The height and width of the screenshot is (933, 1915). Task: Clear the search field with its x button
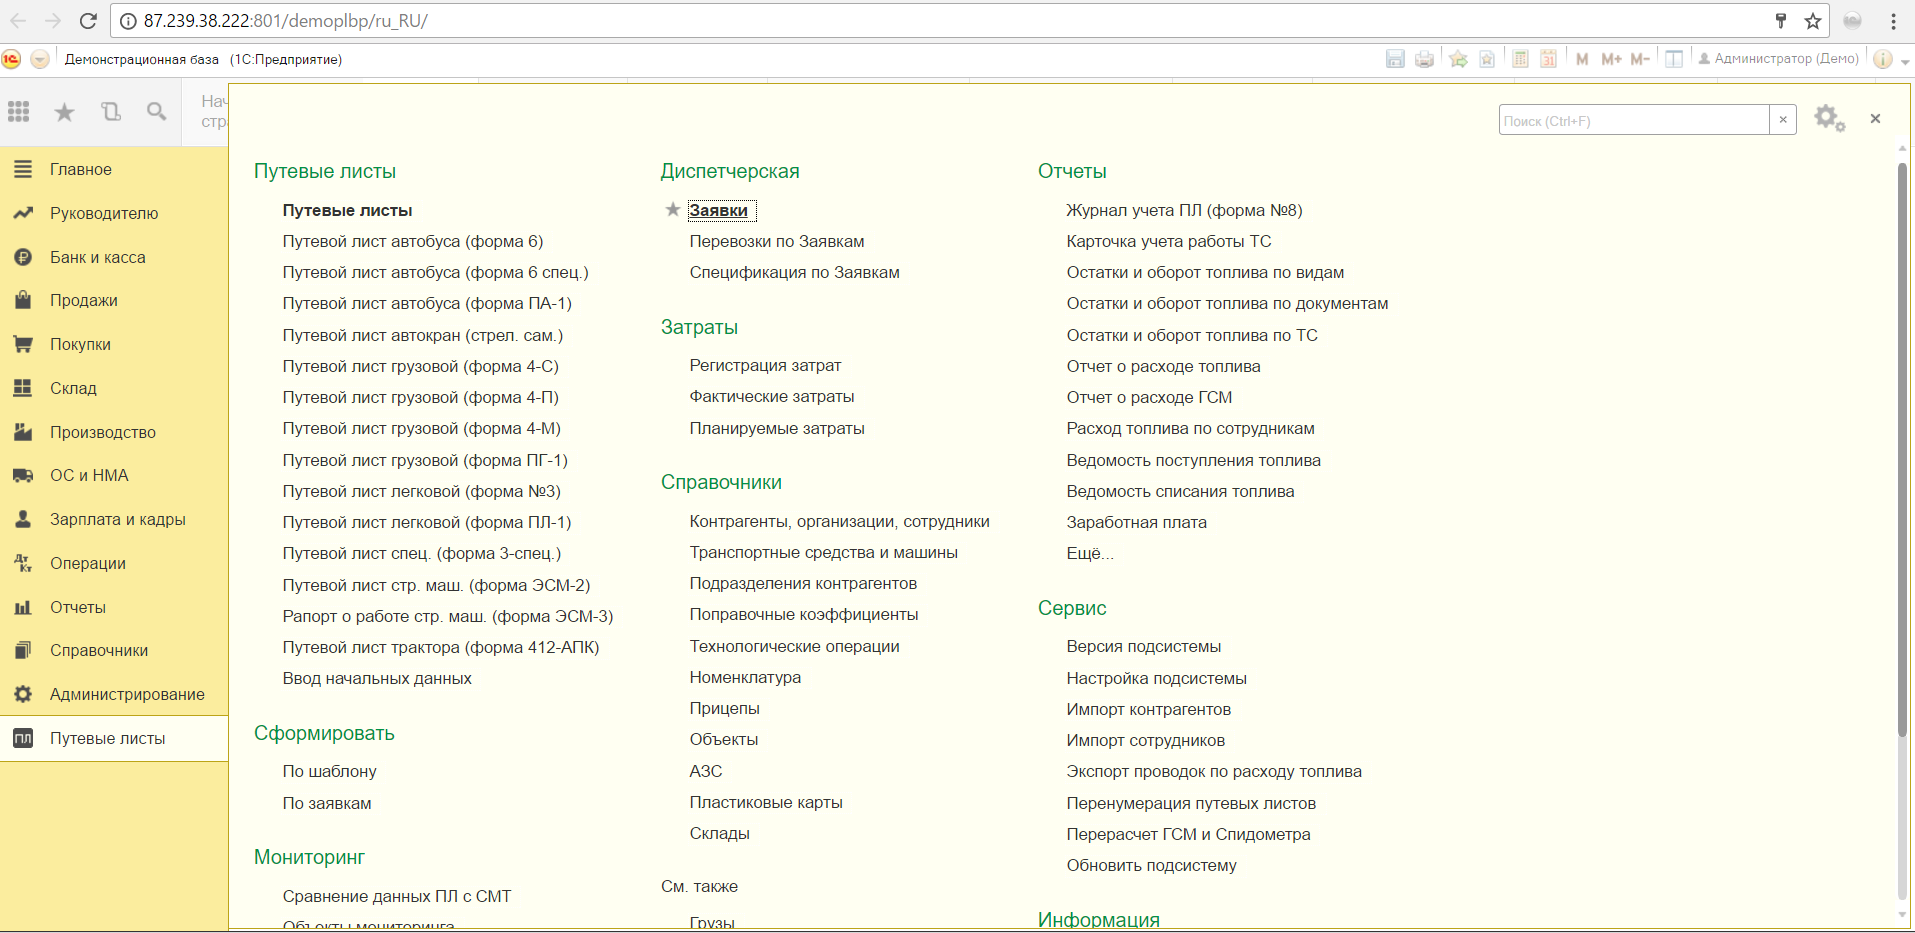click(1783, 120)
